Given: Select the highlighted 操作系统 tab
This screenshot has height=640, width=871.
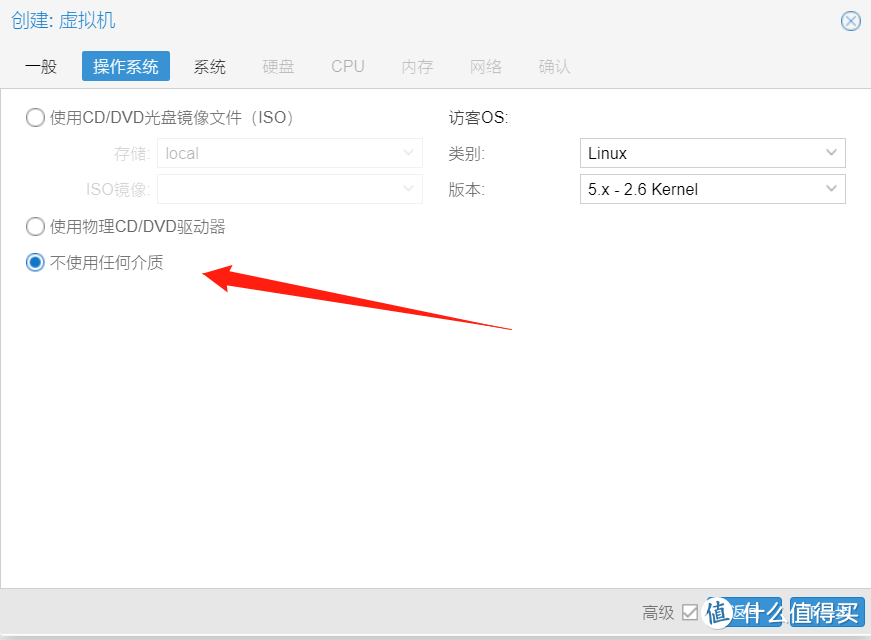Looking at the screenshot, I should pos(125,66).
